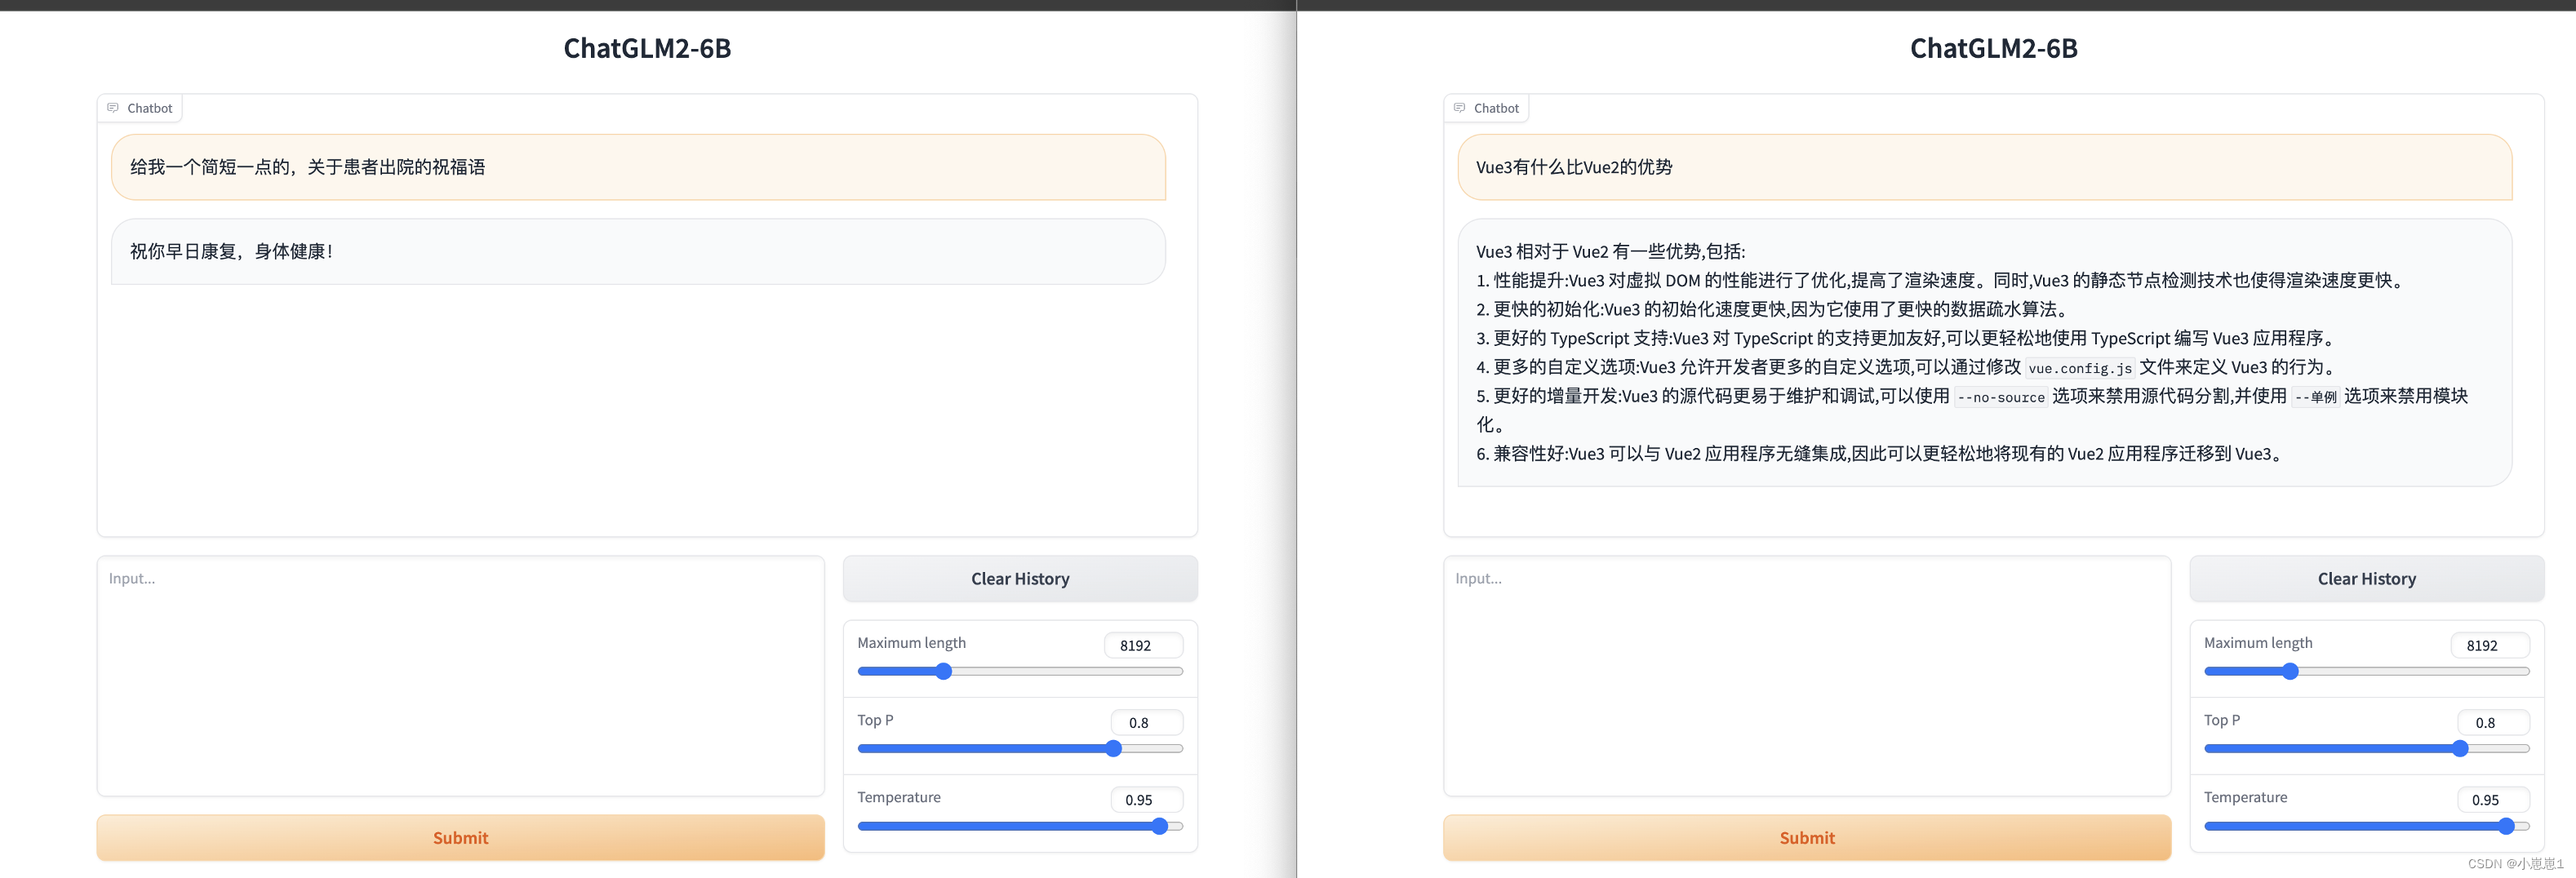The width and height of the screenshot is (2576, 878).
Task: Click Top P 0.8 number field, right window
Action: pos(2493,722)
